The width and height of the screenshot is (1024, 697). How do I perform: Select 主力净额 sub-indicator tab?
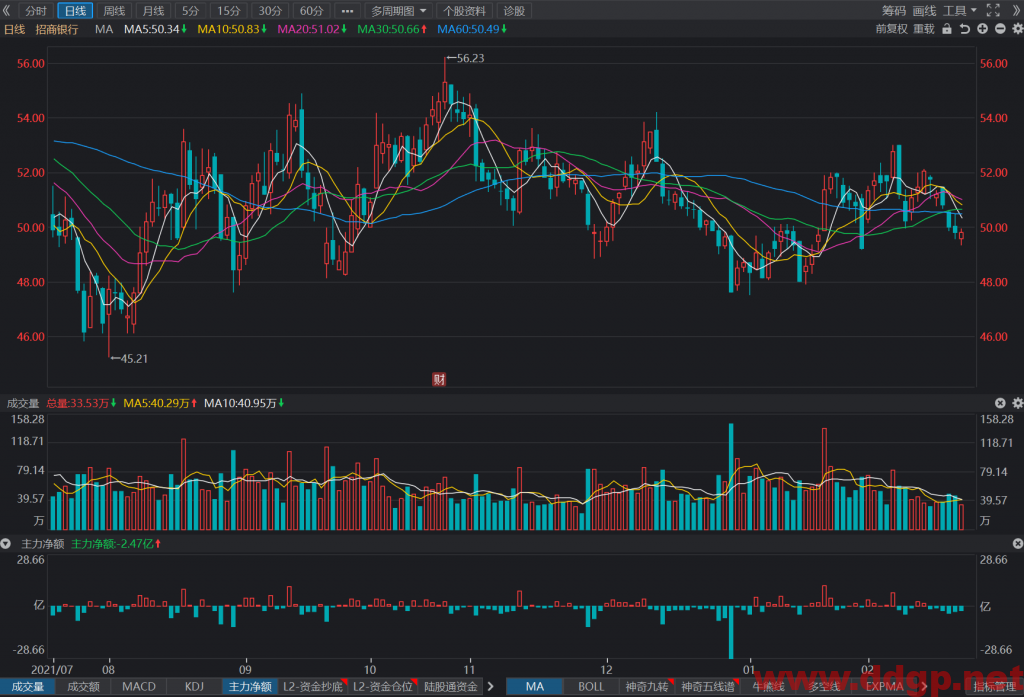coord(249,687)
